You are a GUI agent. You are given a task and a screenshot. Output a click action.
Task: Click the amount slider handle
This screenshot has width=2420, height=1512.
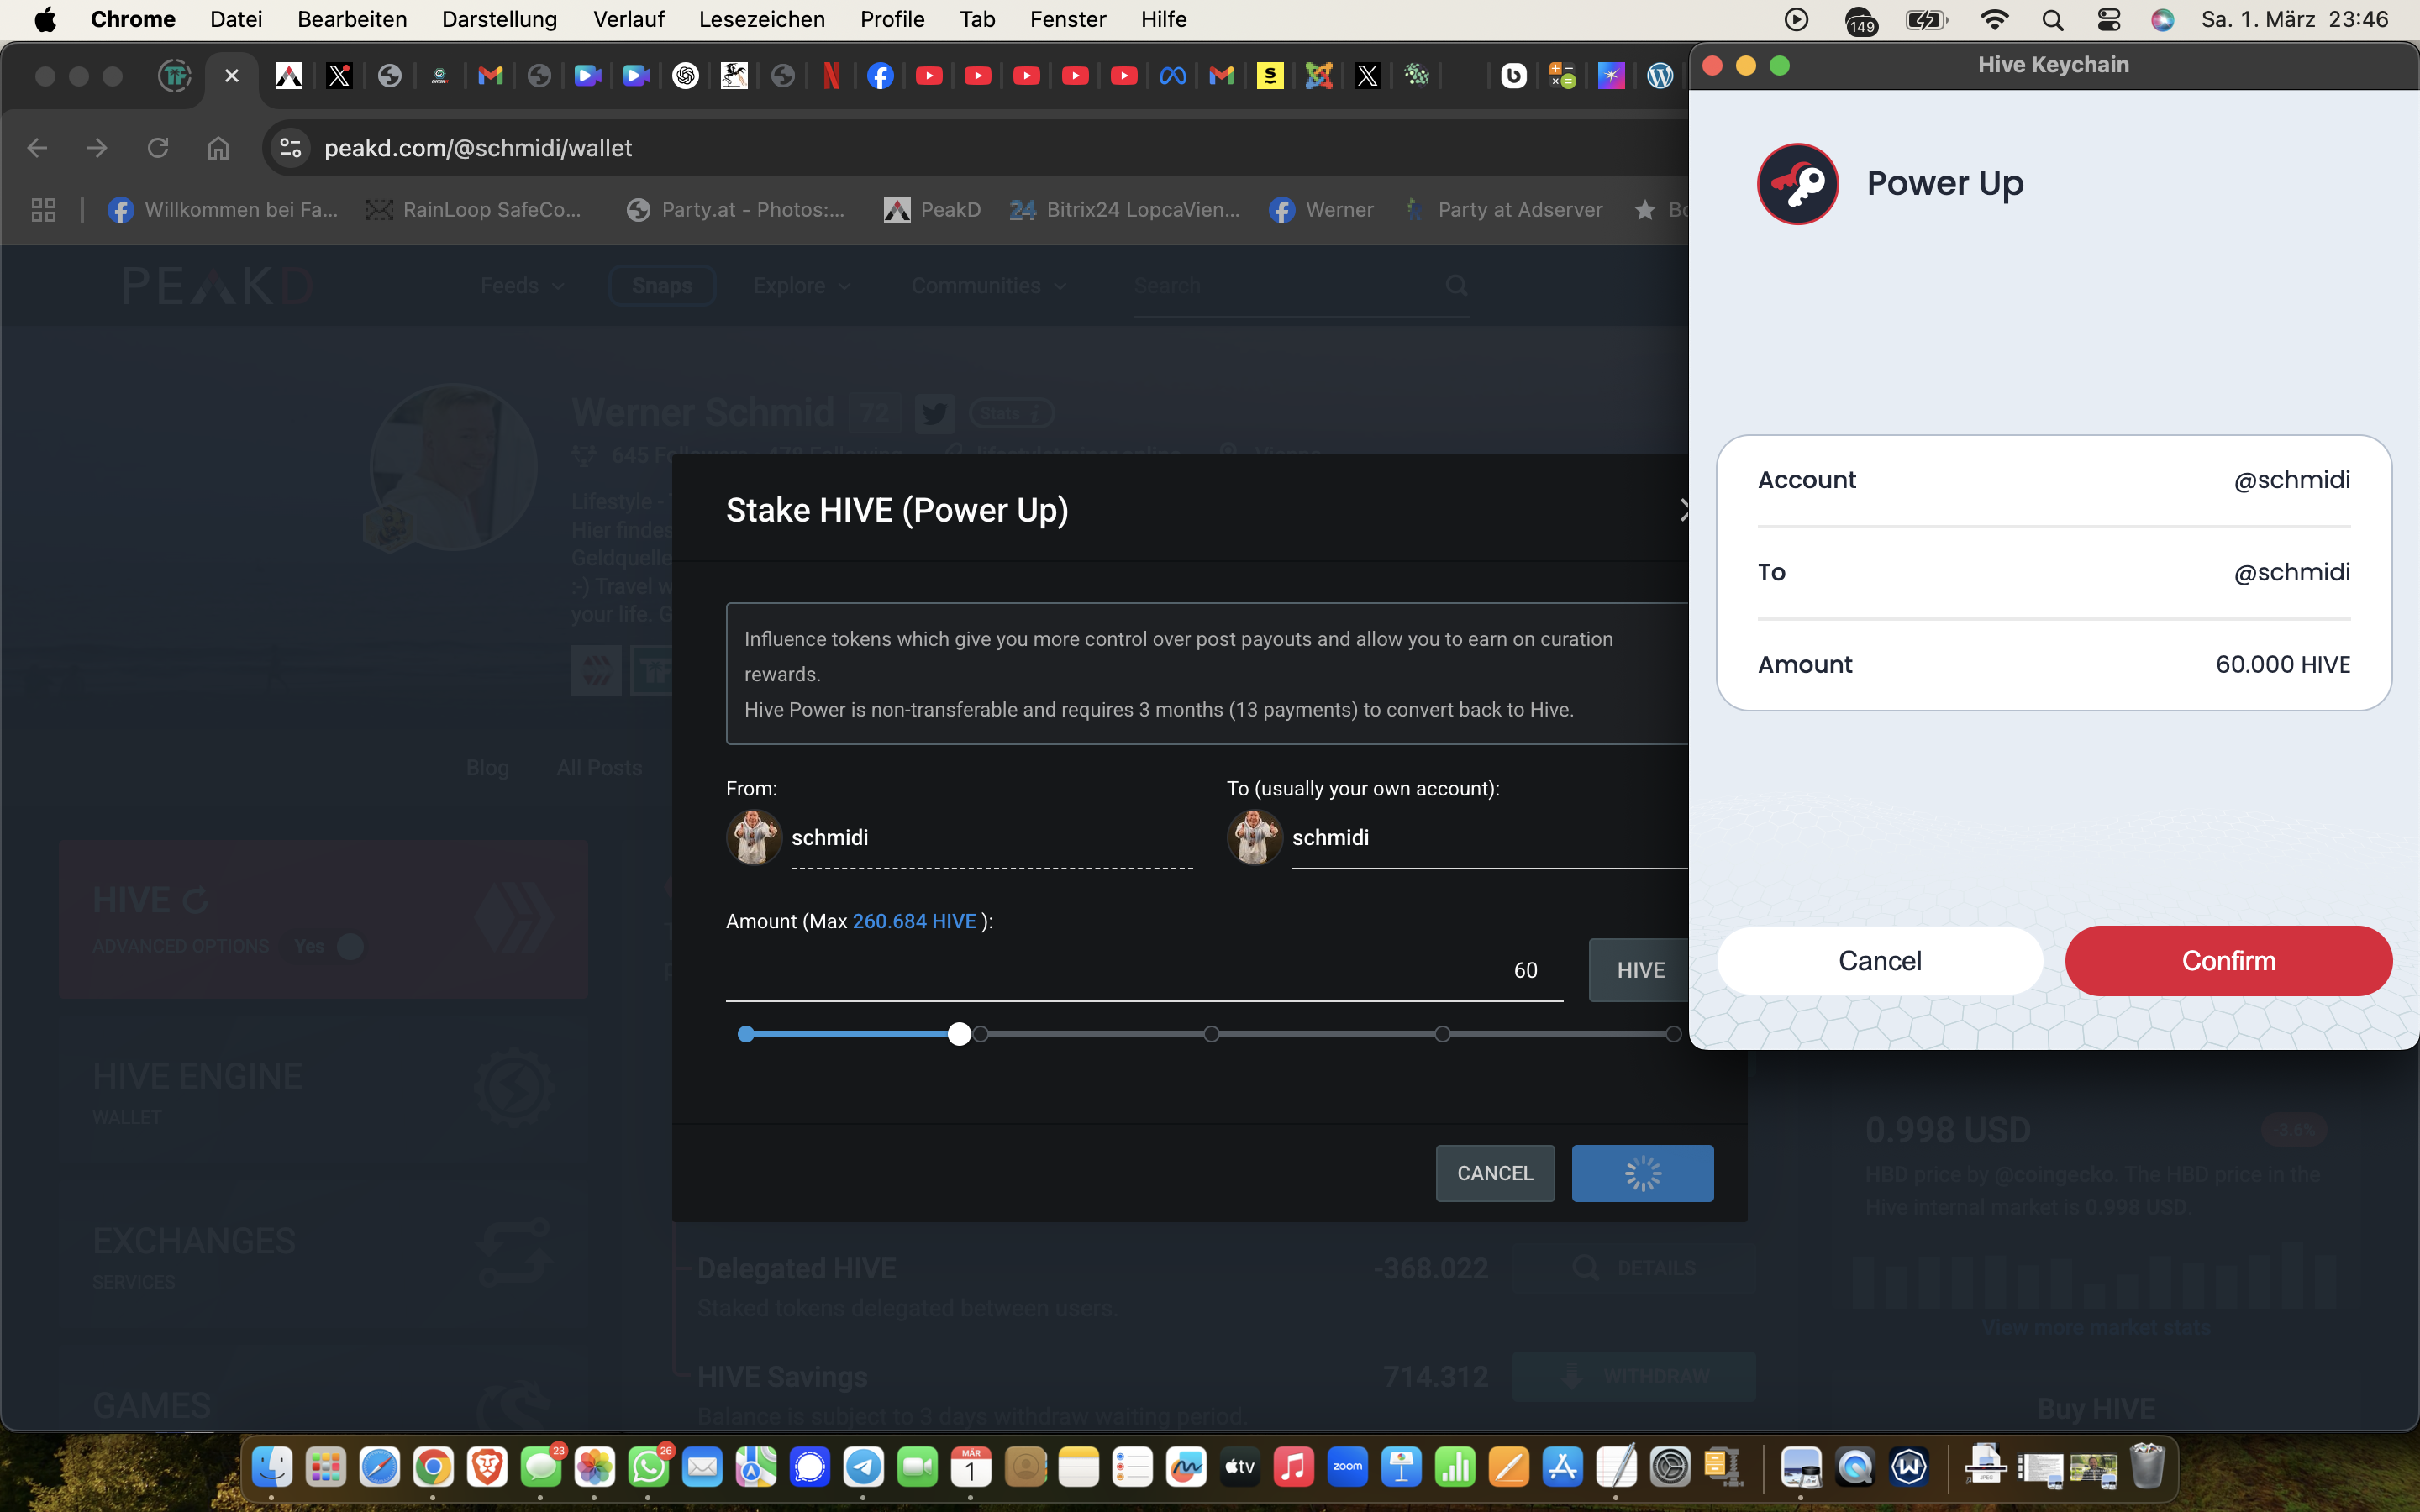pyautogui.click(x=959, y=1034)
